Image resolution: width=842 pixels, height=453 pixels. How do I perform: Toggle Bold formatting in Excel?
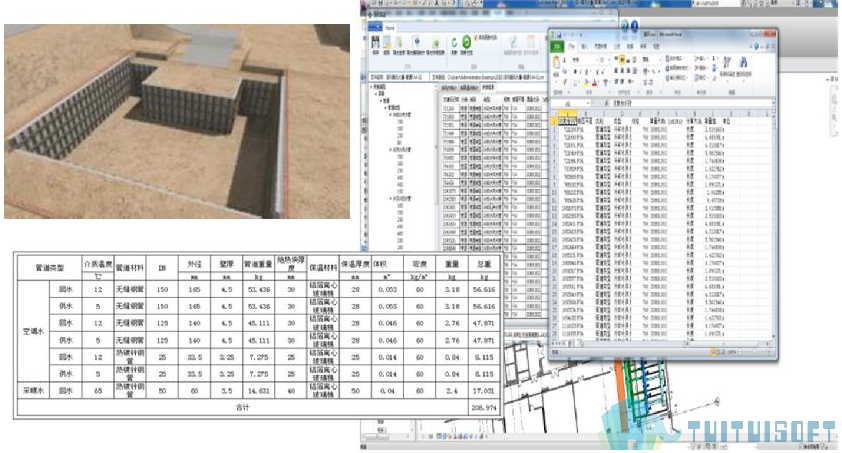(575, 71)
